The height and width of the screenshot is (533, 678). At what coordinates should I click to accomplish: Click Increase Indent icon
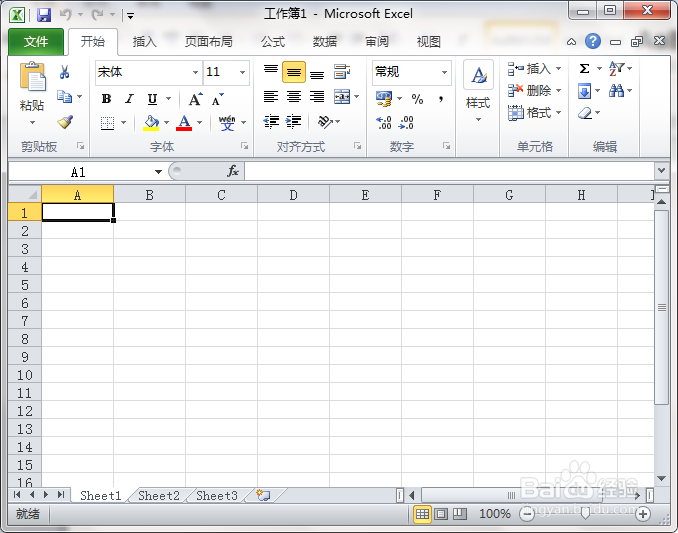[x=294, y=122]
